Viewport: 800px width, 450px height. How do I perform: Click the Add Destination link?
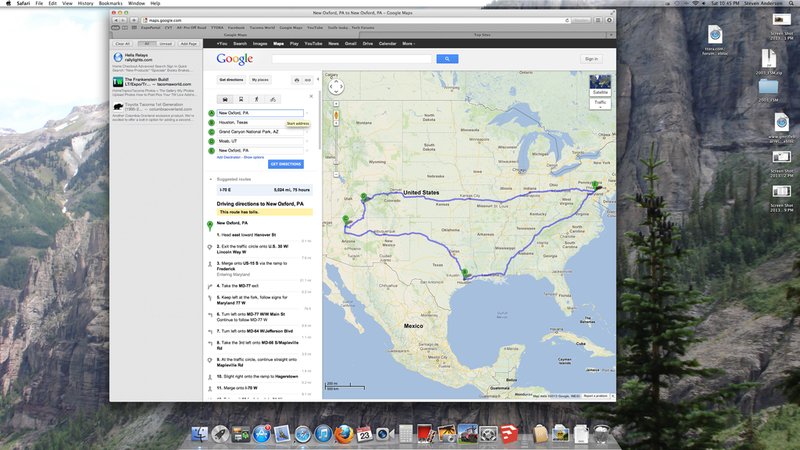229,157
